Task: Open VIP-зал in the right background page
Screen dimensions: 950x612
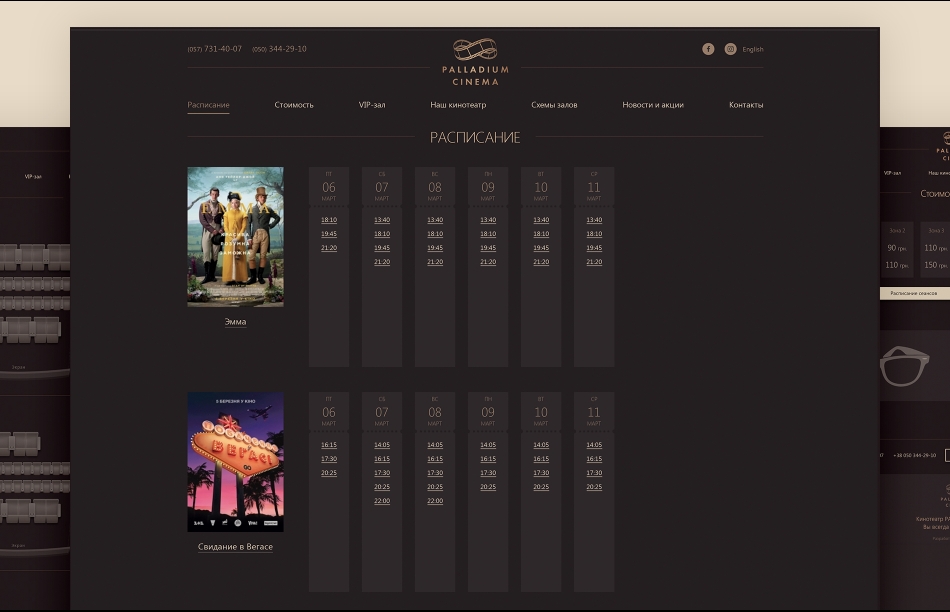Action: click(892, 173)
